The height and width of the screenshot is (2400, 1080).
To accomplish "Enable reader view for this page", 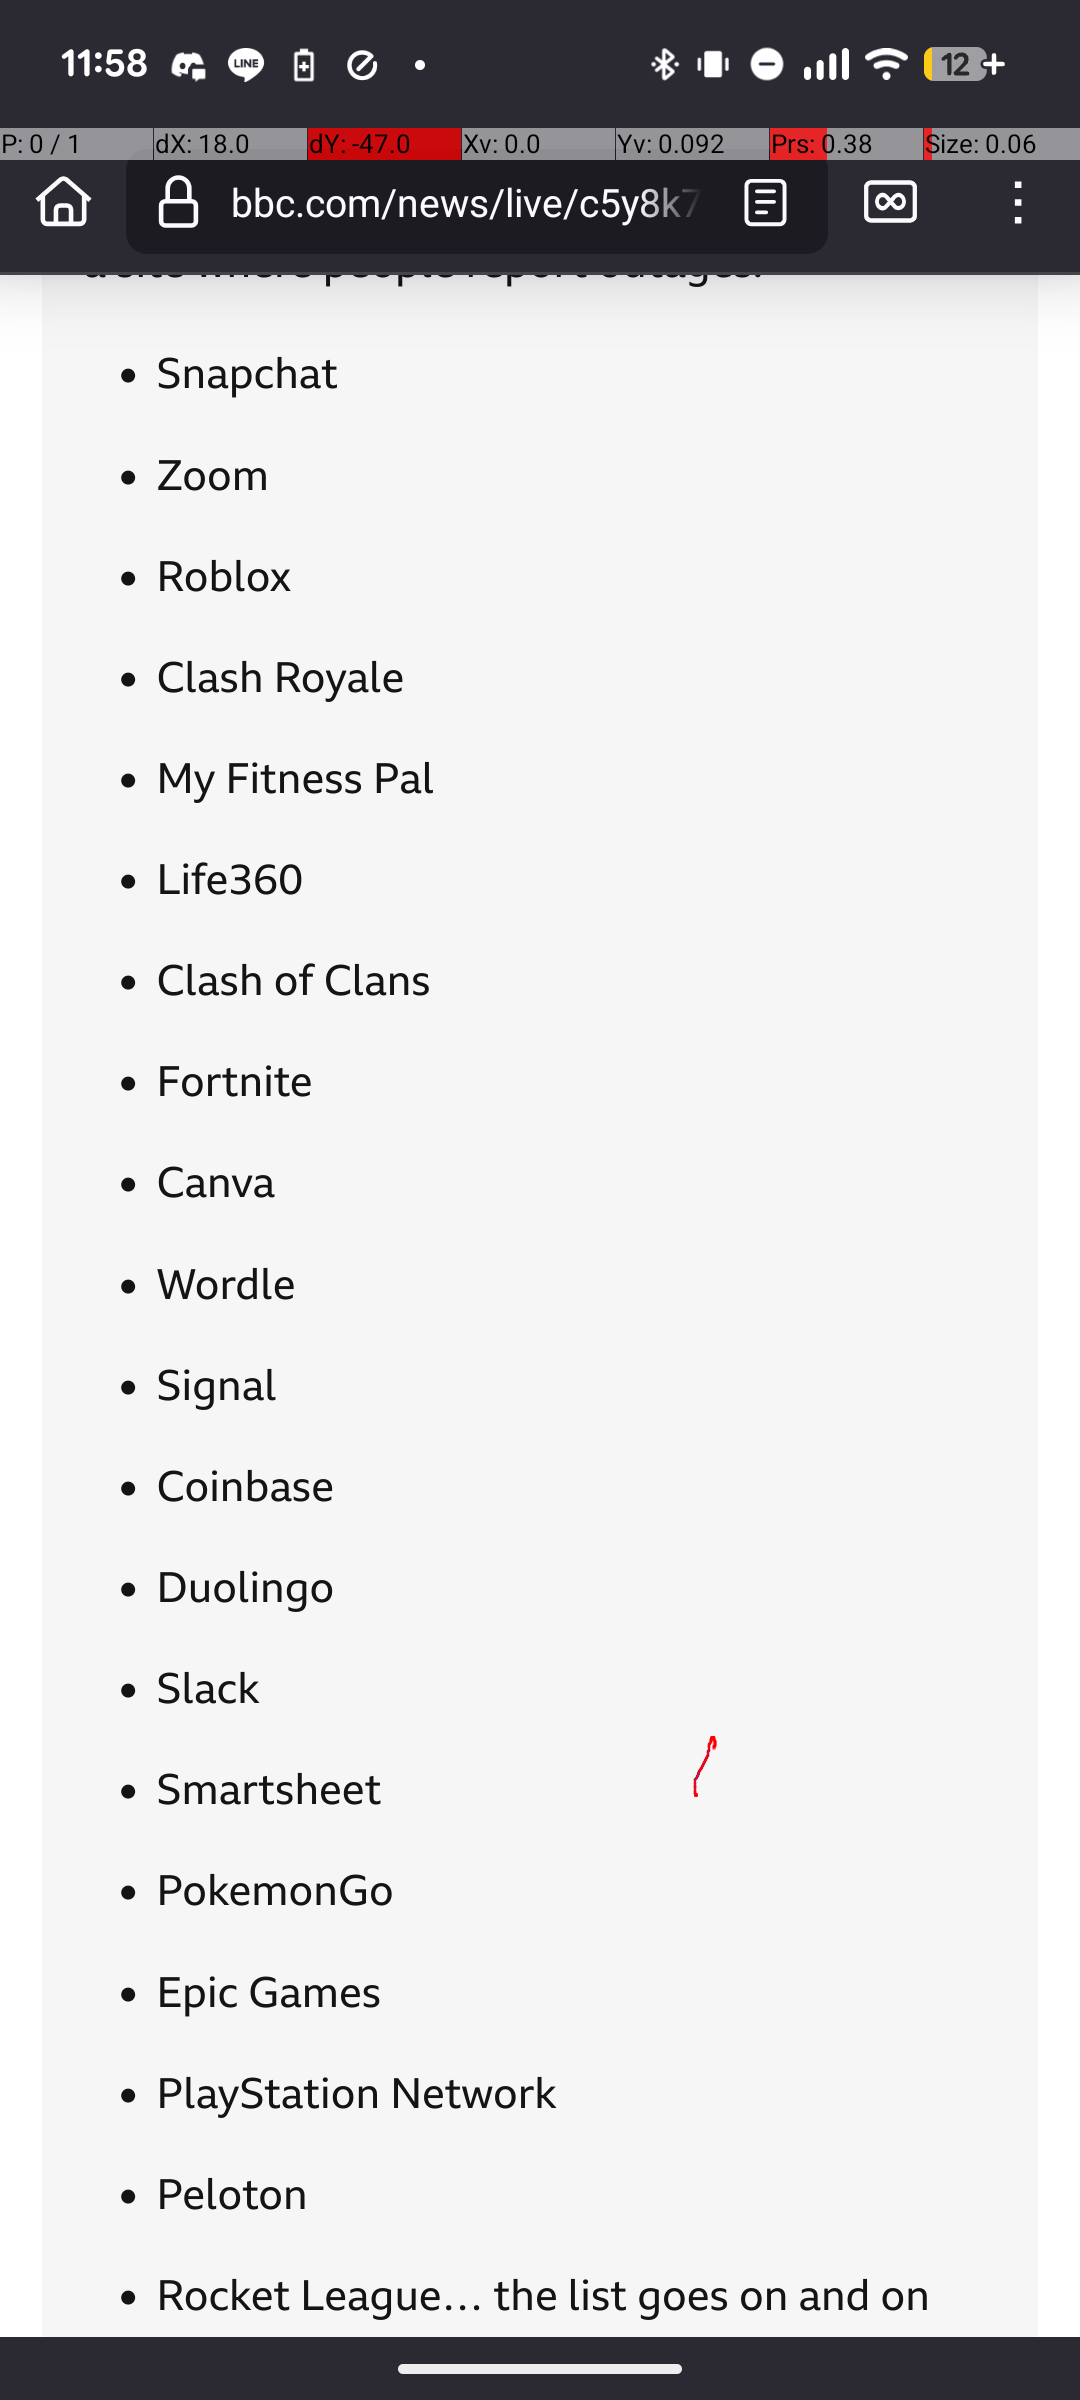I will click(x=766, y=203).
